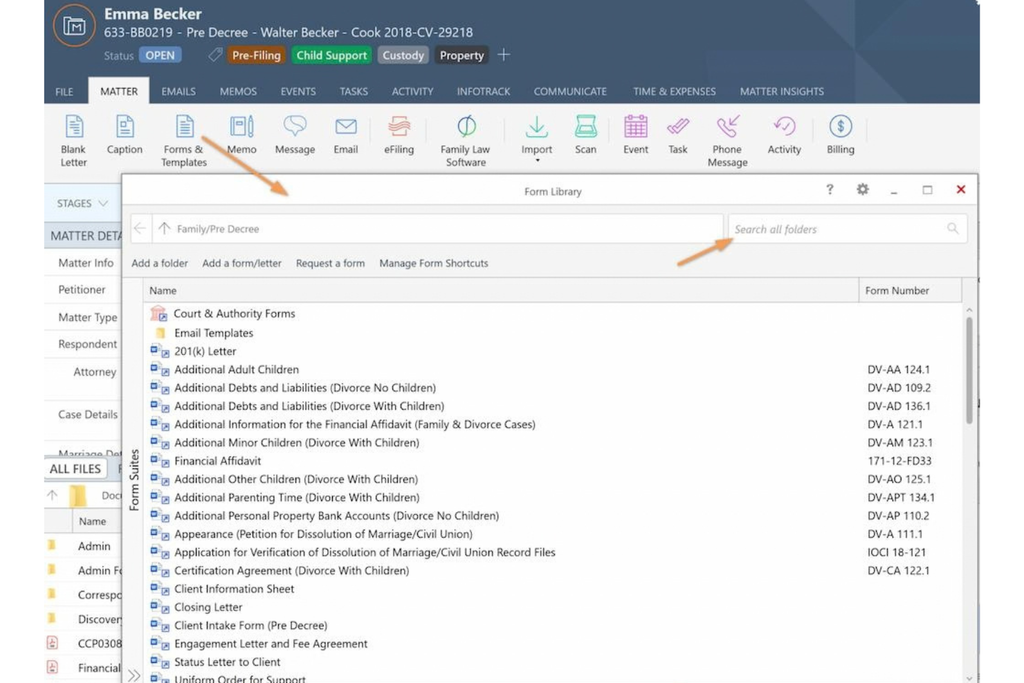This screenshot has width=1024, height=683.
Task: Expand the Form Suites side panel
Action: (x=134, y=675)
